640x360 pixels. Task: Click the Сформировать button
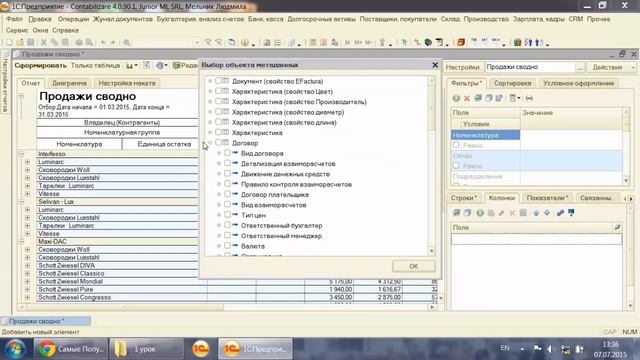click(40, 65)
